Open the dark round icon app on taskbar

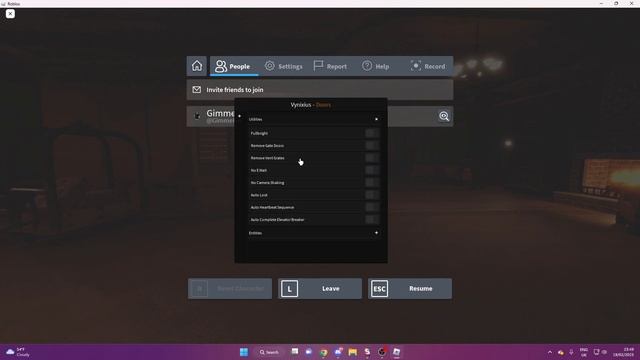(x=382, y=352)
